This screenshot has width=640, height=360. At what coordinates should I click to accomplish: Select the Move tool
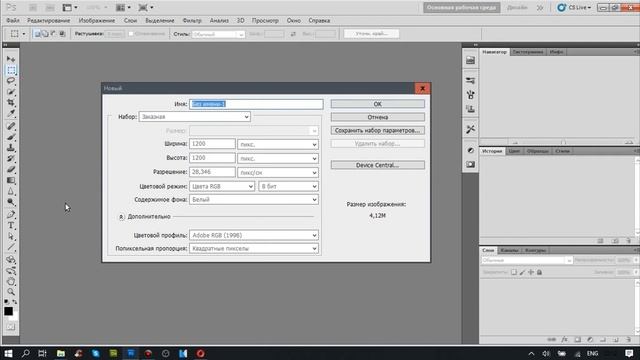[11, 59]
